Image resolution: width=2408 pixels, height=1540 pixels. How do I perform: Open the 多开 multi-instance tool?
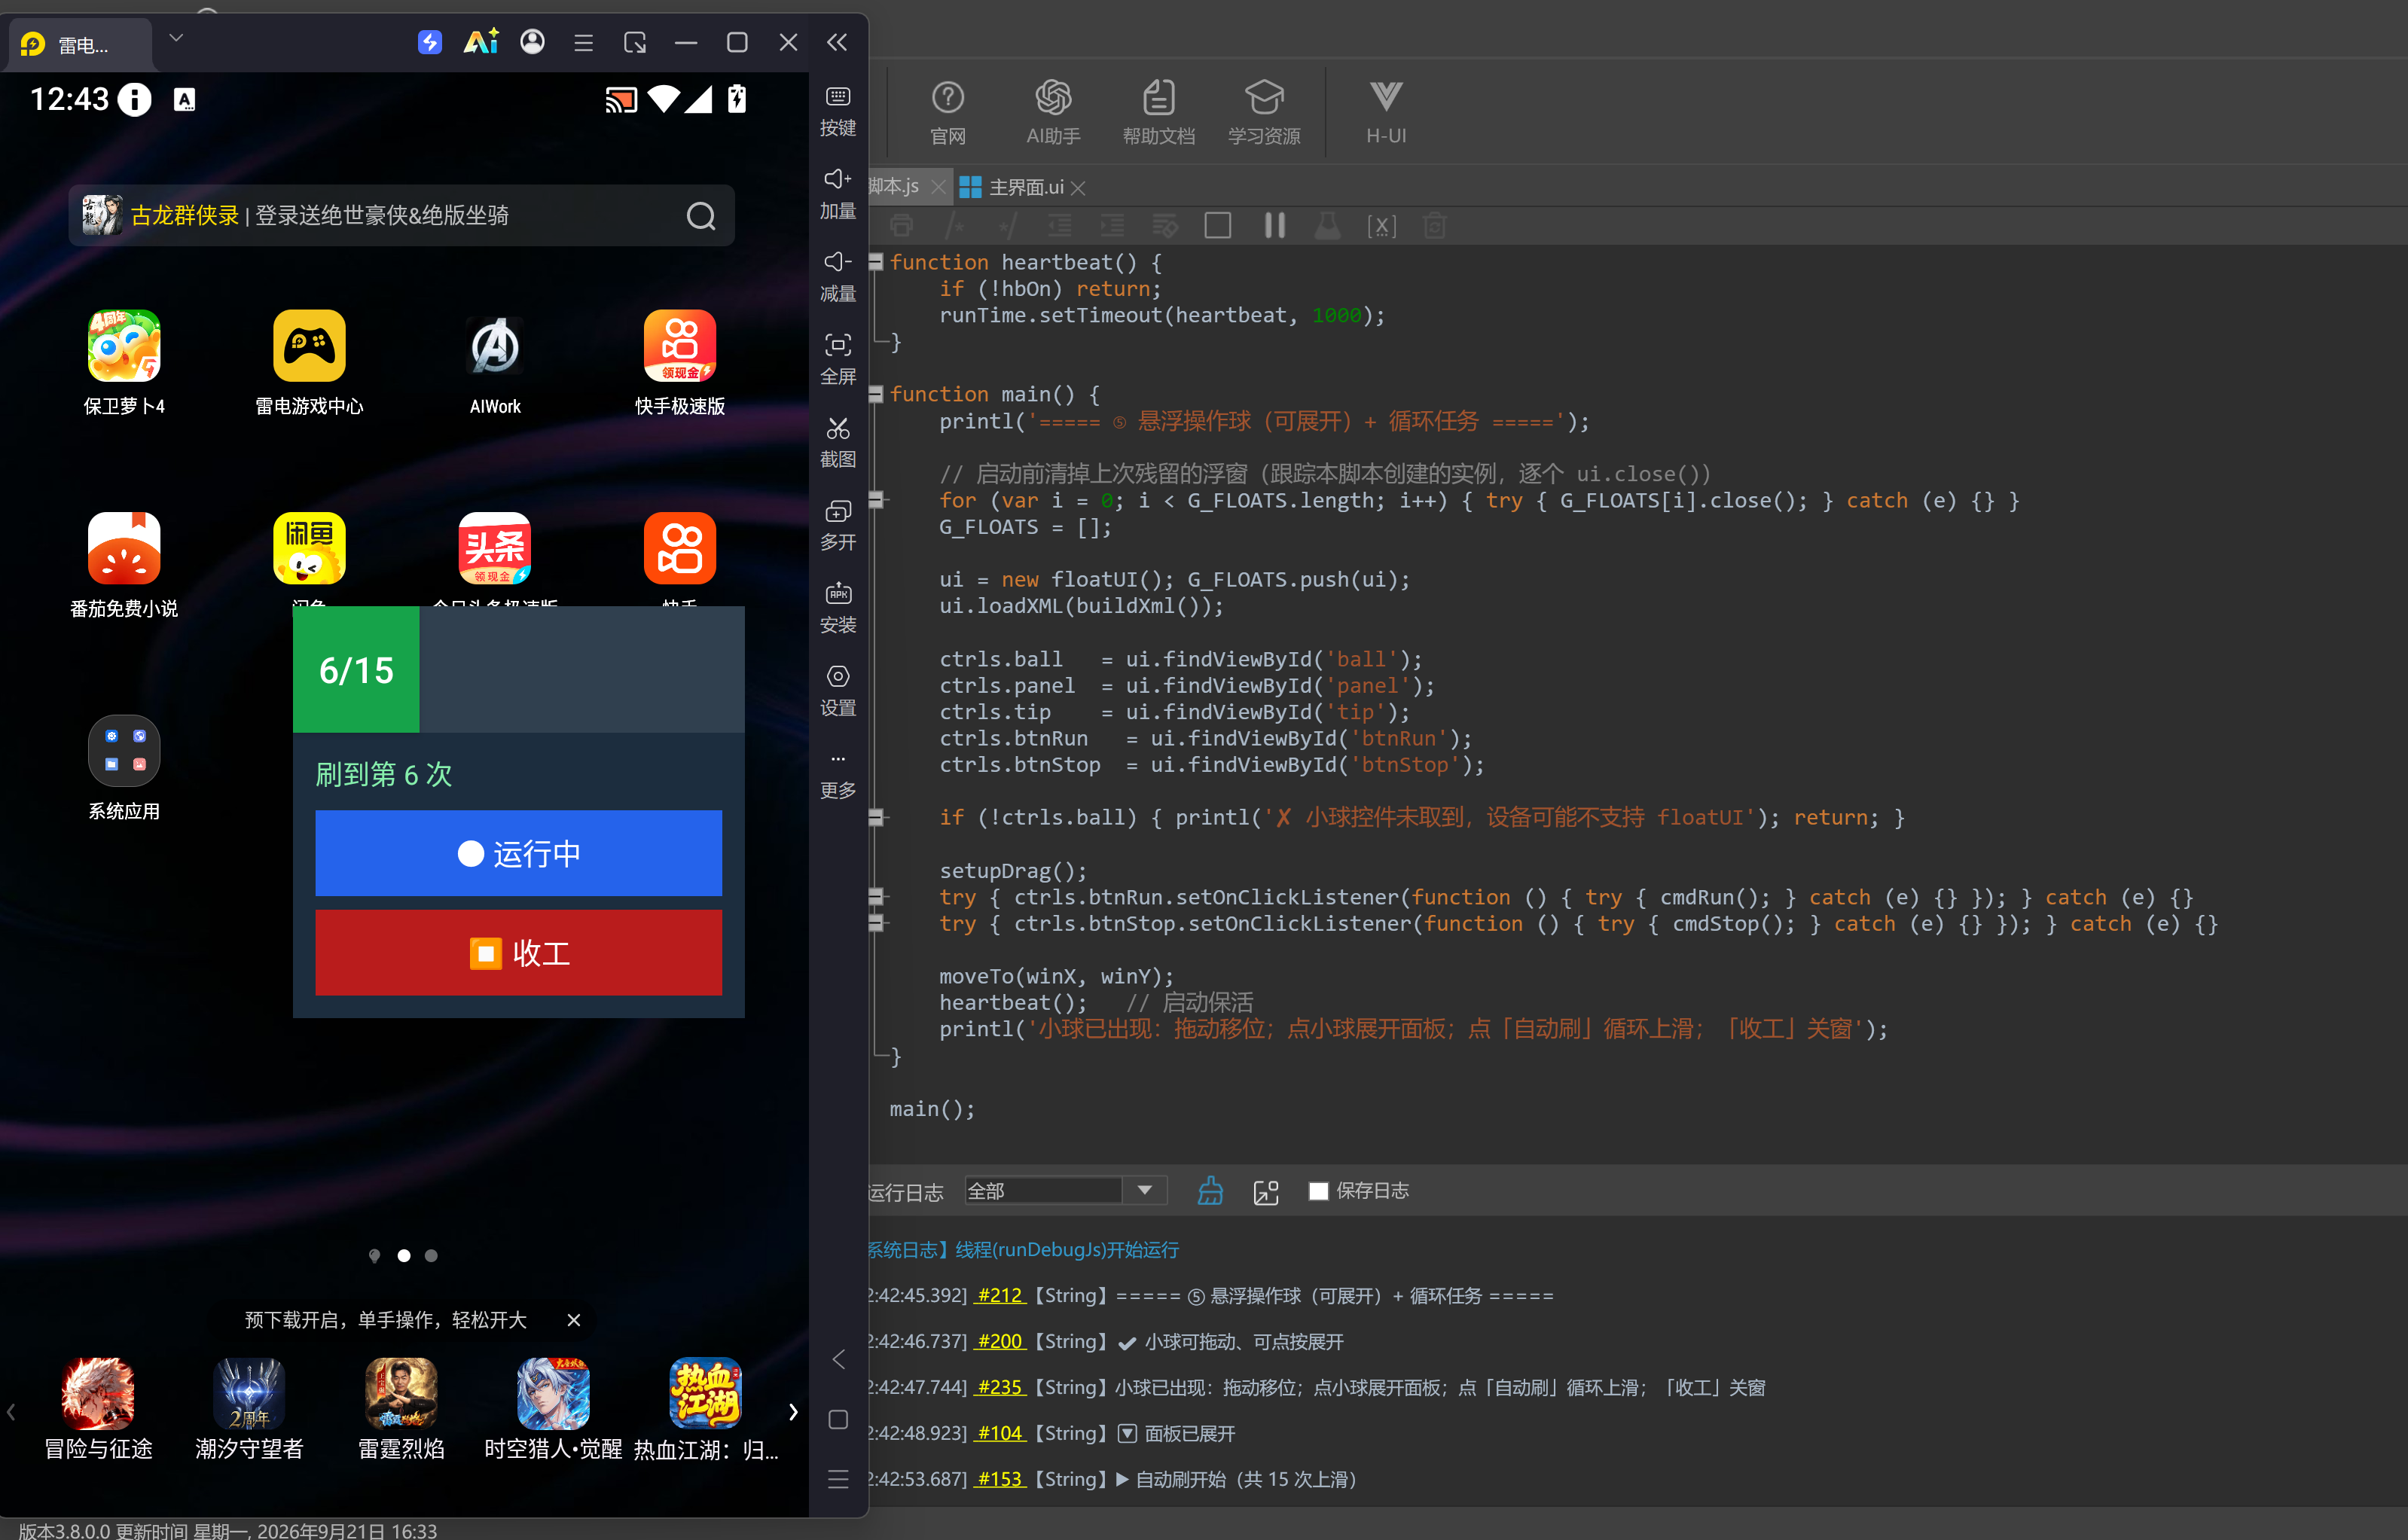(837, 526)
